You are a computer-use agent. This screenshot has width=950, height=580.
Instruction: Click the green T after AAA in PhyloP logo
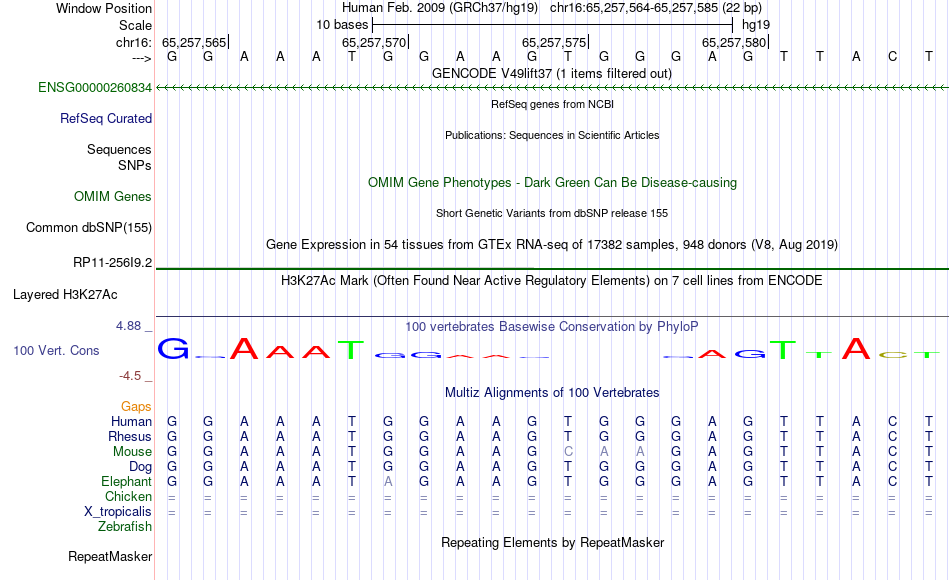351,350
